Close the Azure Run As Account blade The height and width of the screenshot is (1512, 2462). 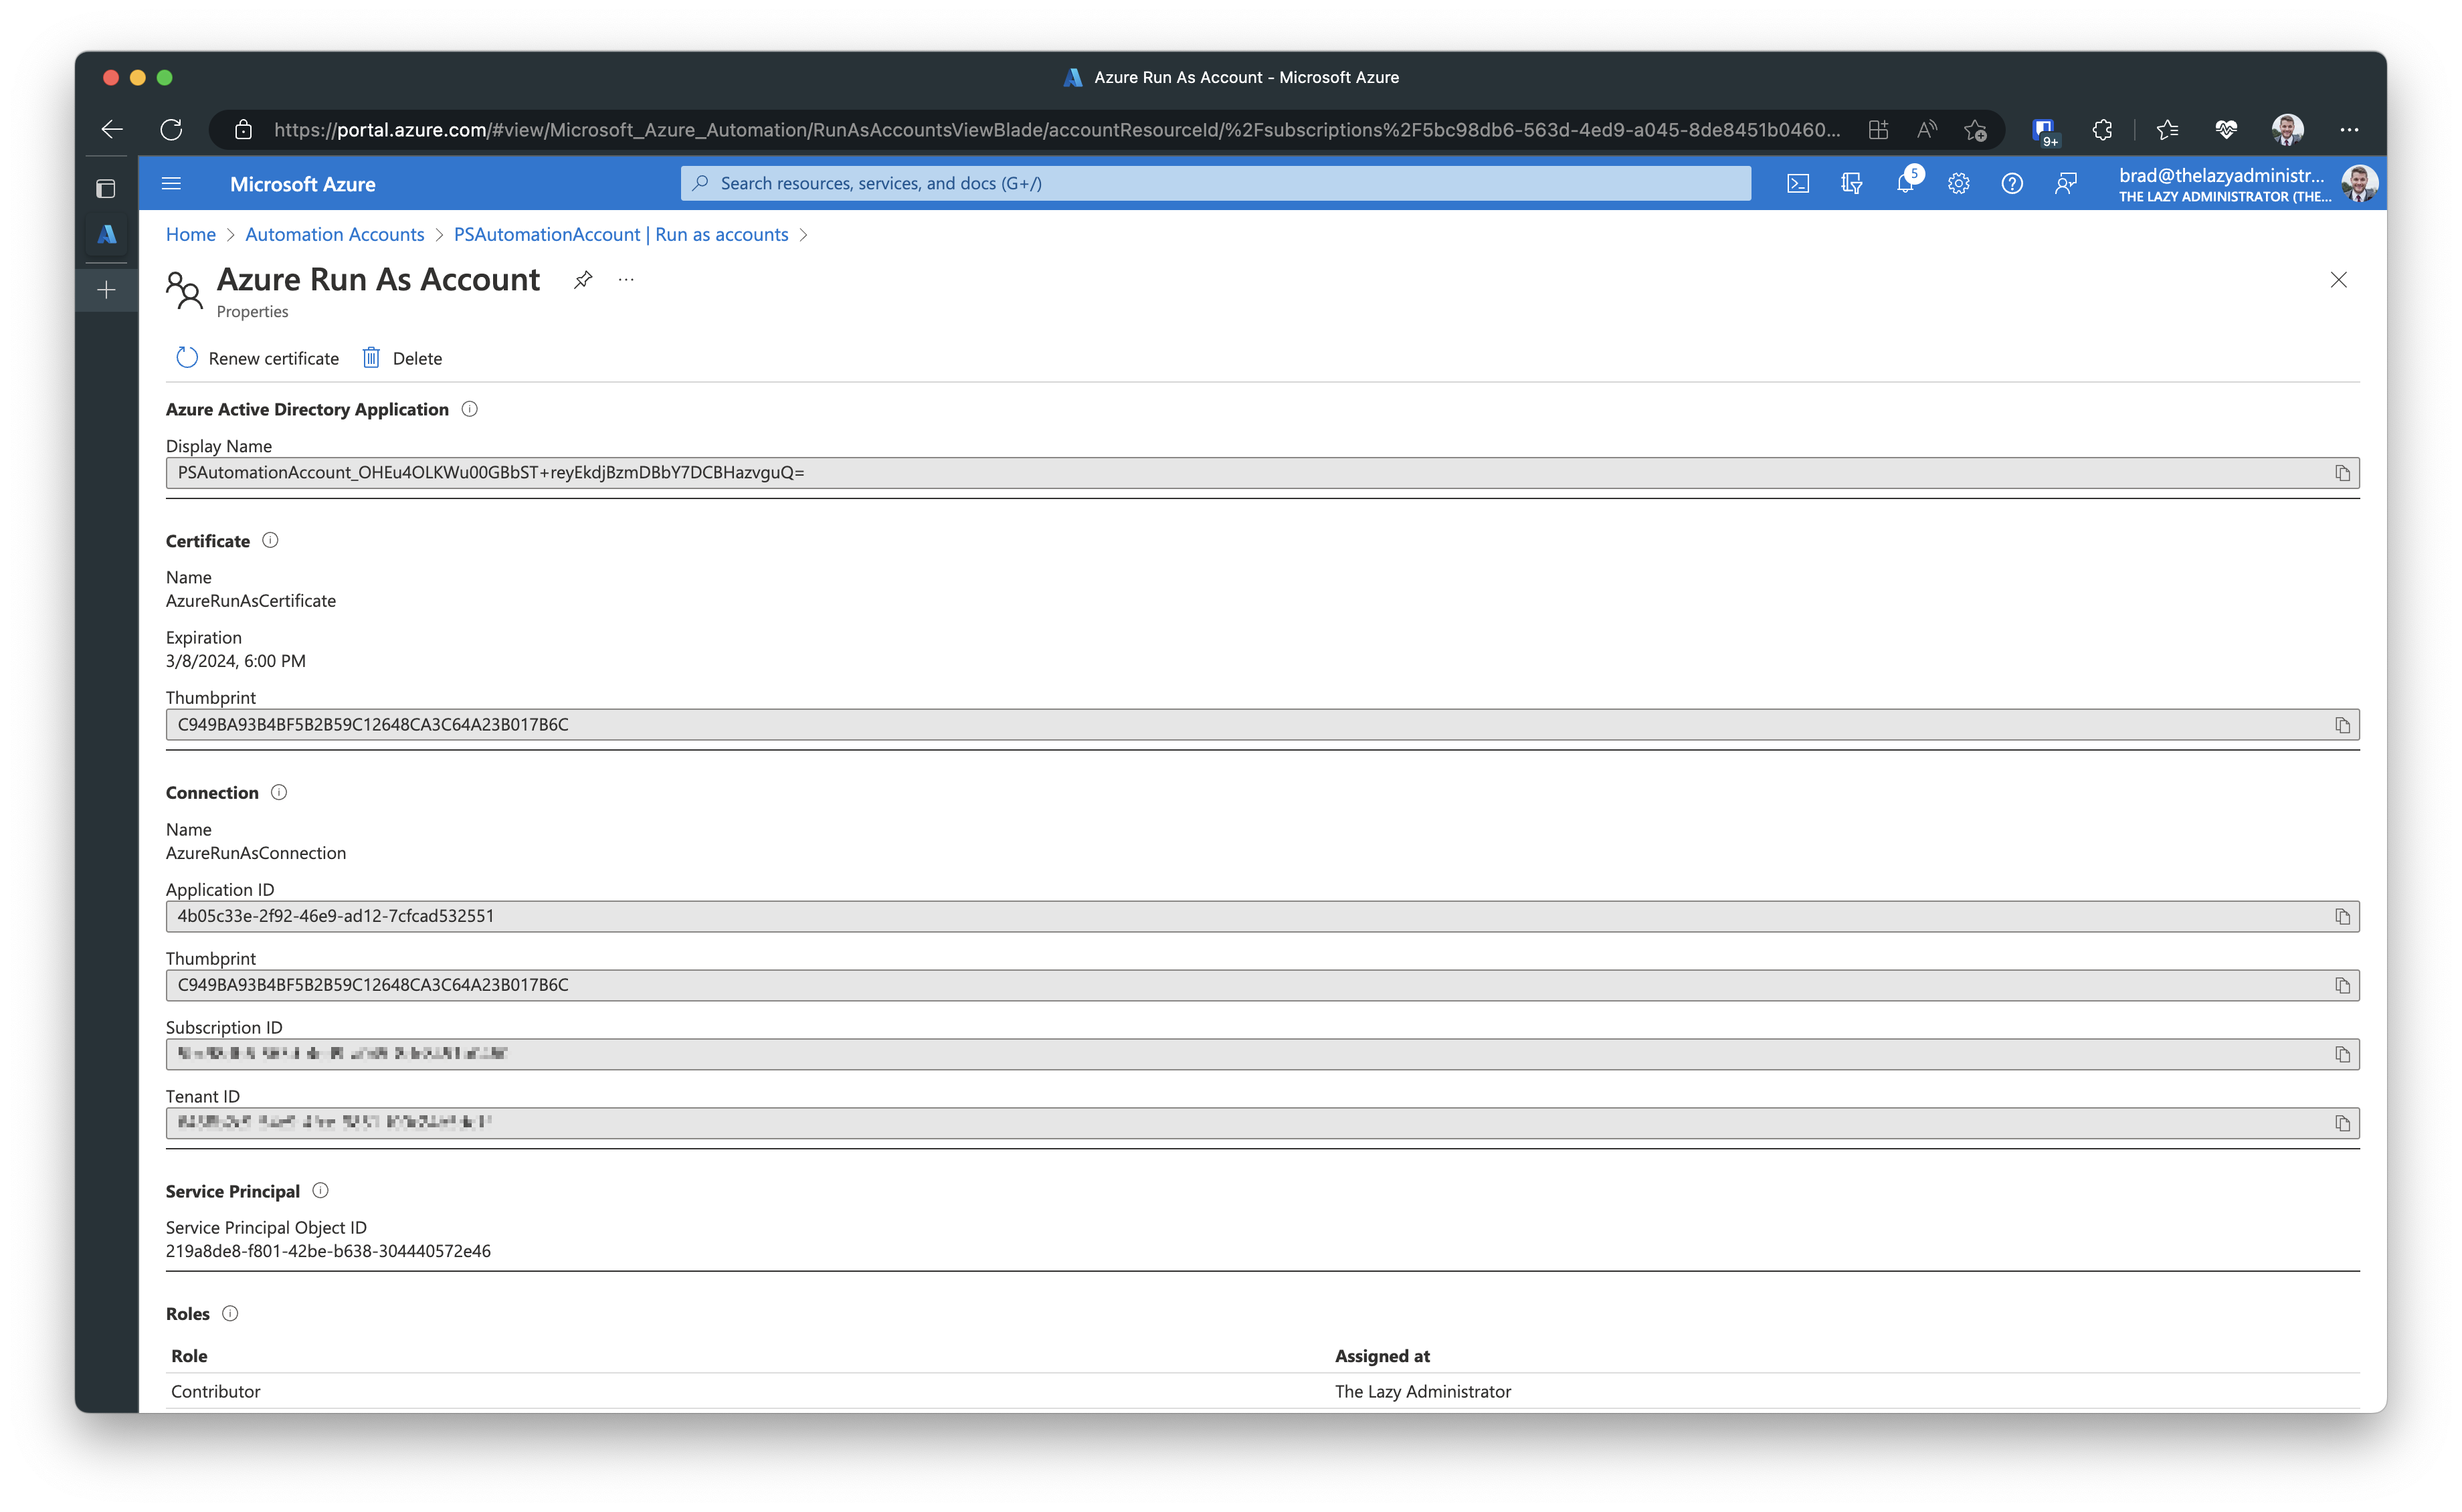2338,280
